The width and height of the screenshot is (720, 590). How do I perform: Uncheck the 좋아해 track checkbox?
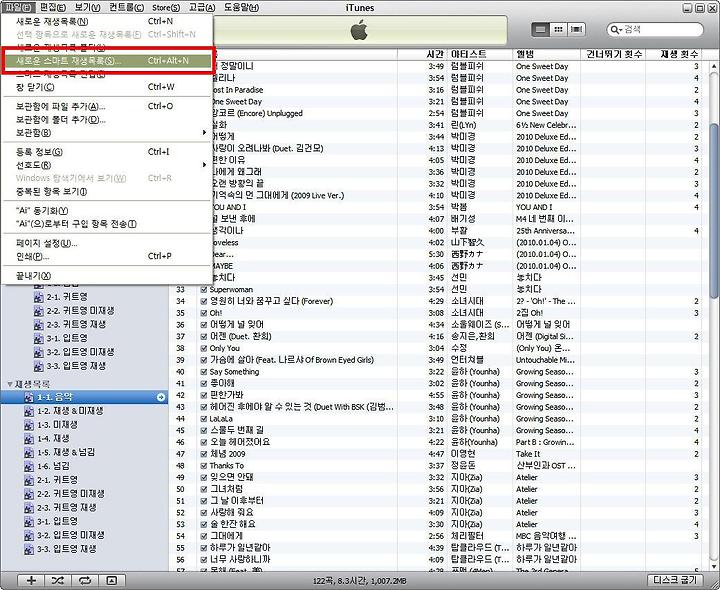coord(204,383)
